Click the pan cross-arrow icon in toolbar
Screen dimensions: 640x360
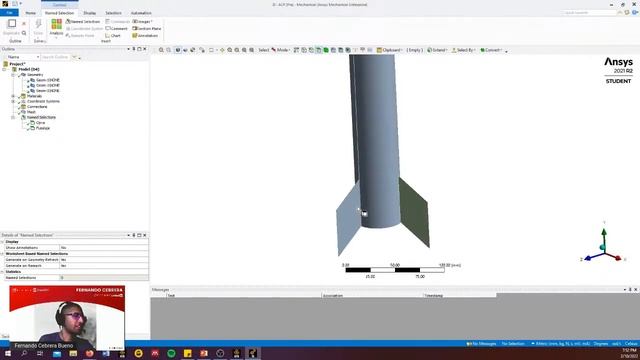222,50
